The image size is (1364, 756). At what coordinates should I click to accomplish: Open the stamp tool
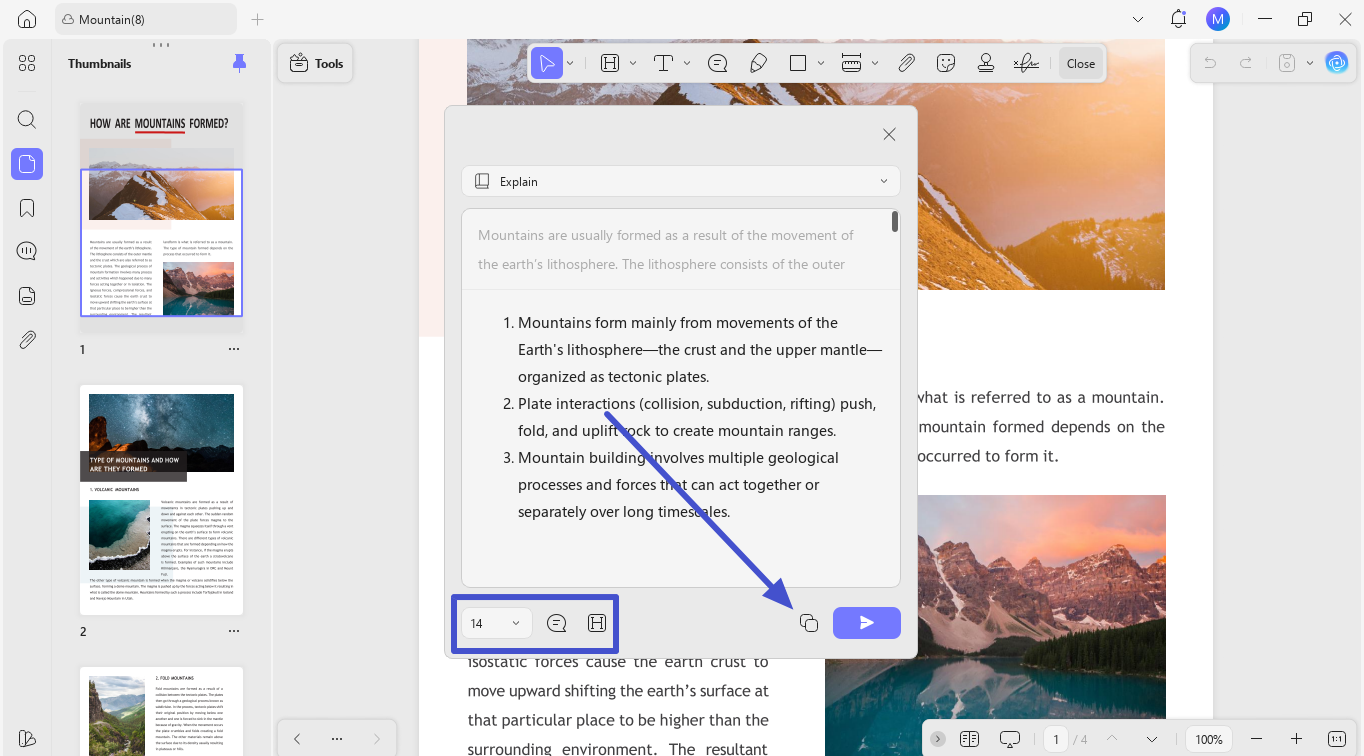click(986, 63)
